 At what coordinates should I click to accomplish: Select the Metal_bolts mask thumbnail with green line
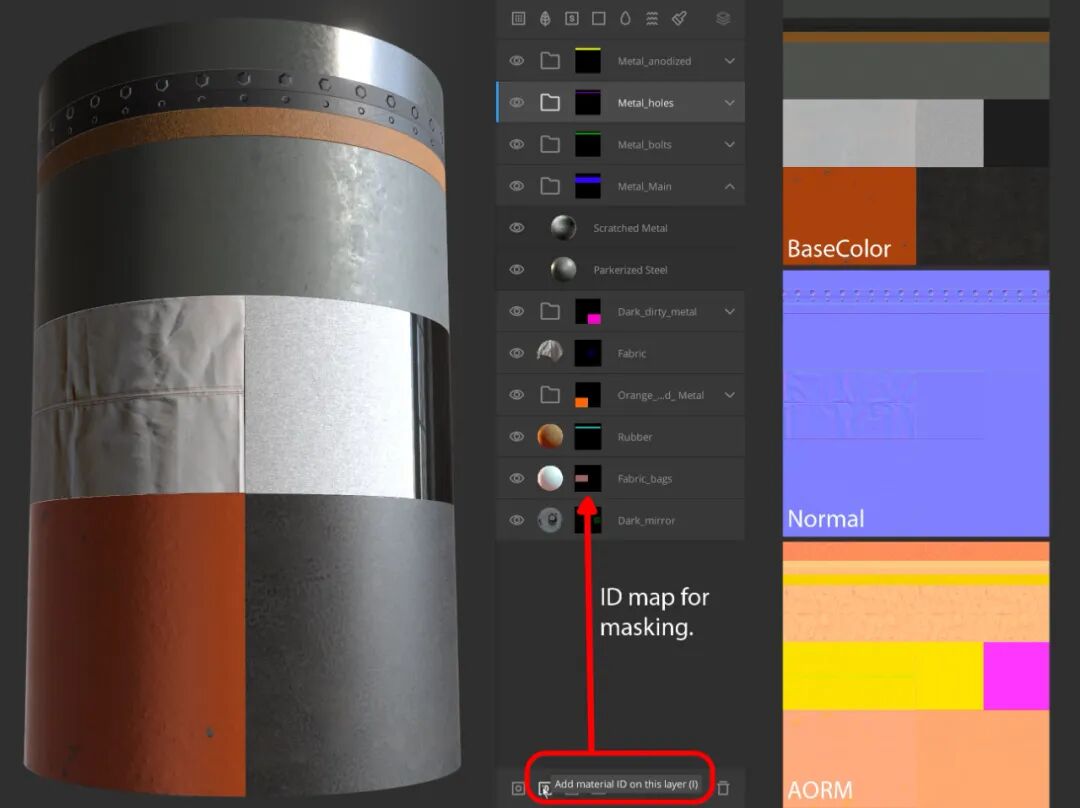click(x=588, y=145)
